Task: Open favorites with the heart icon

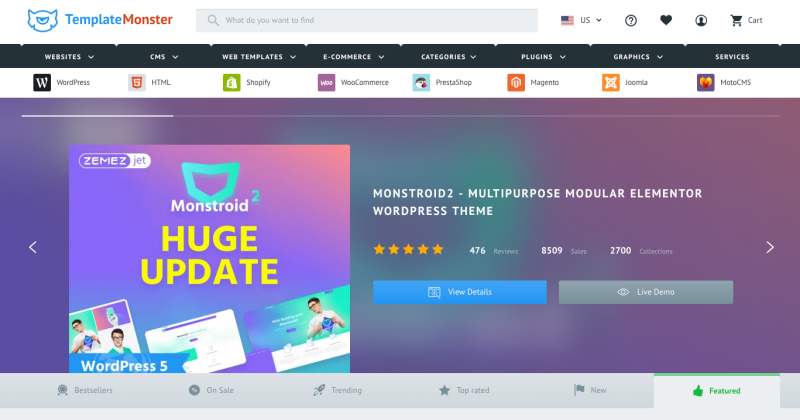Action: (666, 20)
